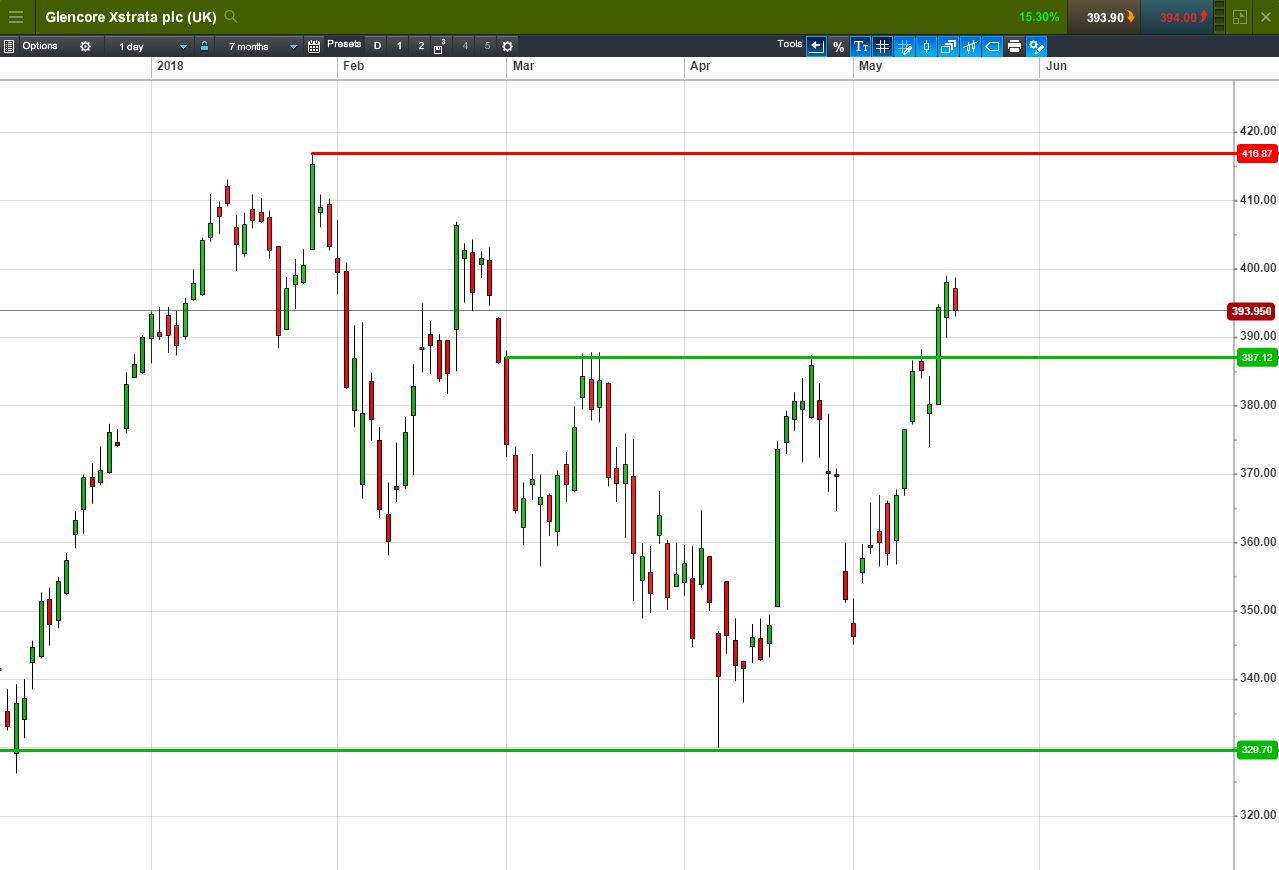Click the Mar label on time axis
The height and width of the screenshot is (870, 1279).
pos(522,66)
